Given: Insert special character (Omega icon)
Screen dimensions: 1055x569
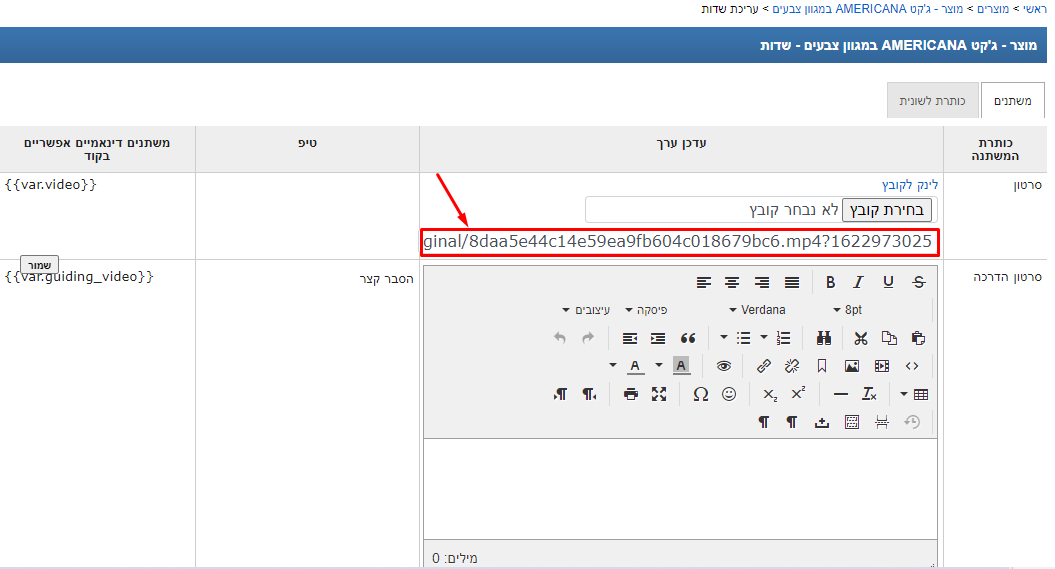Looking at the screenshot, I should [700, 394].
